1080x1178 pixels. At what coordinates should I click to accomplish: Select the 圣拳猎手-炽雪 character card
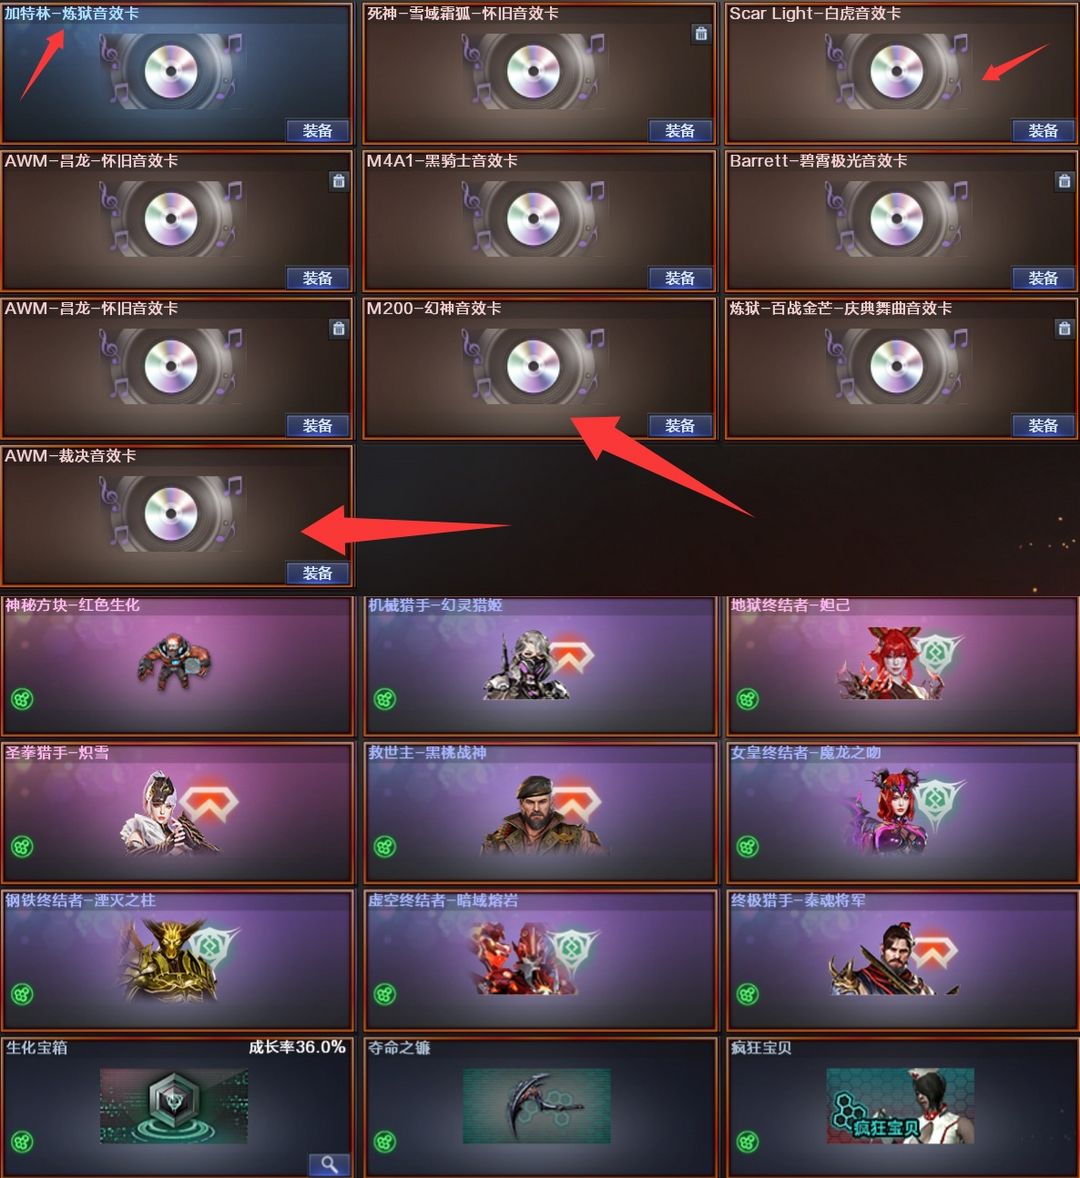(x=177, y=813)
